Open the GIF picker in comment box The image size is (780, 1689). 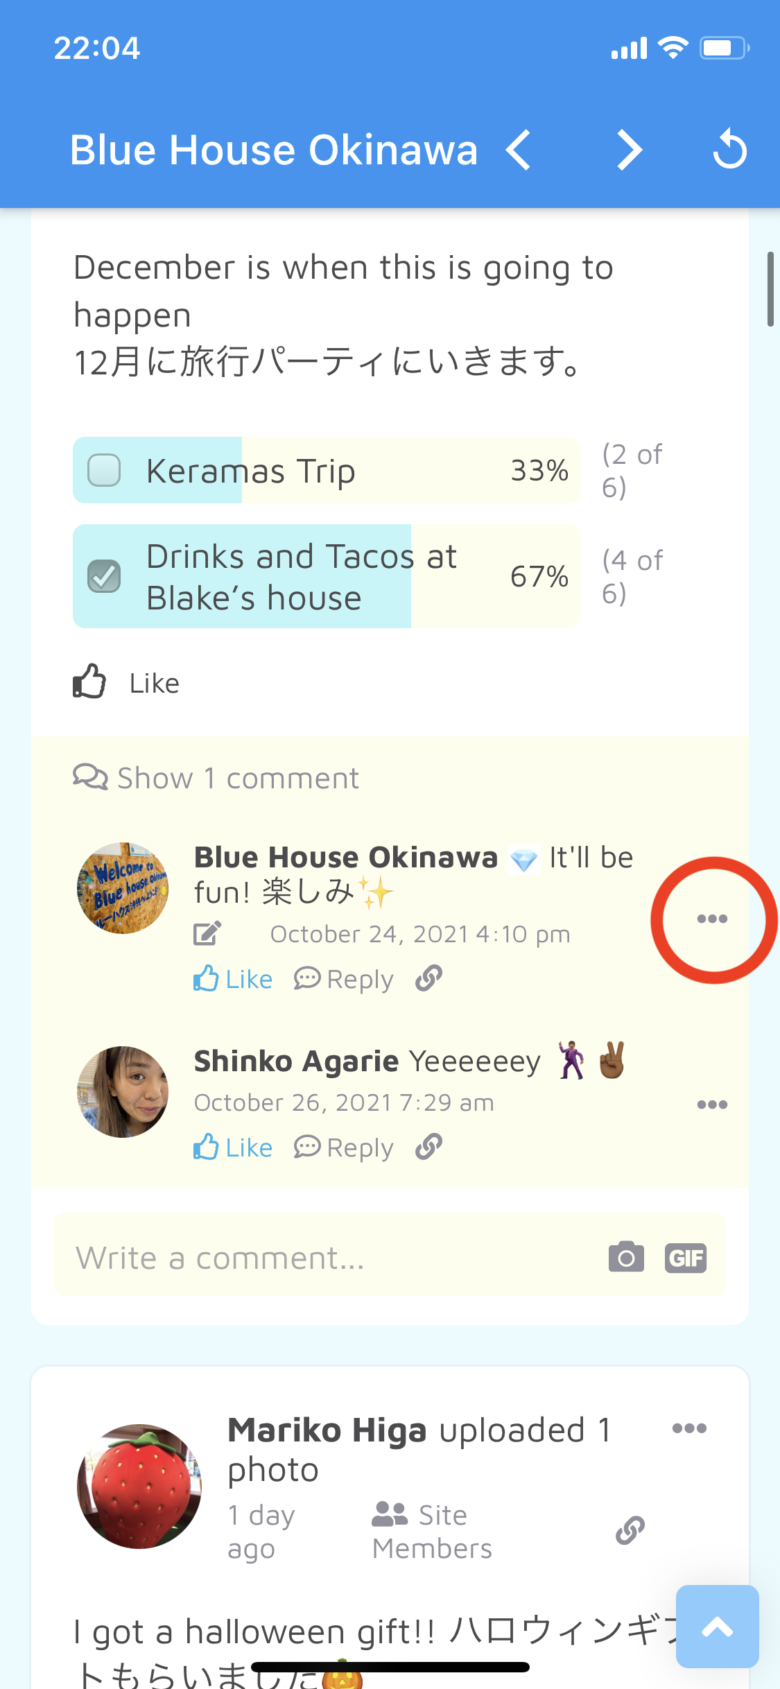coord(685,1257)
